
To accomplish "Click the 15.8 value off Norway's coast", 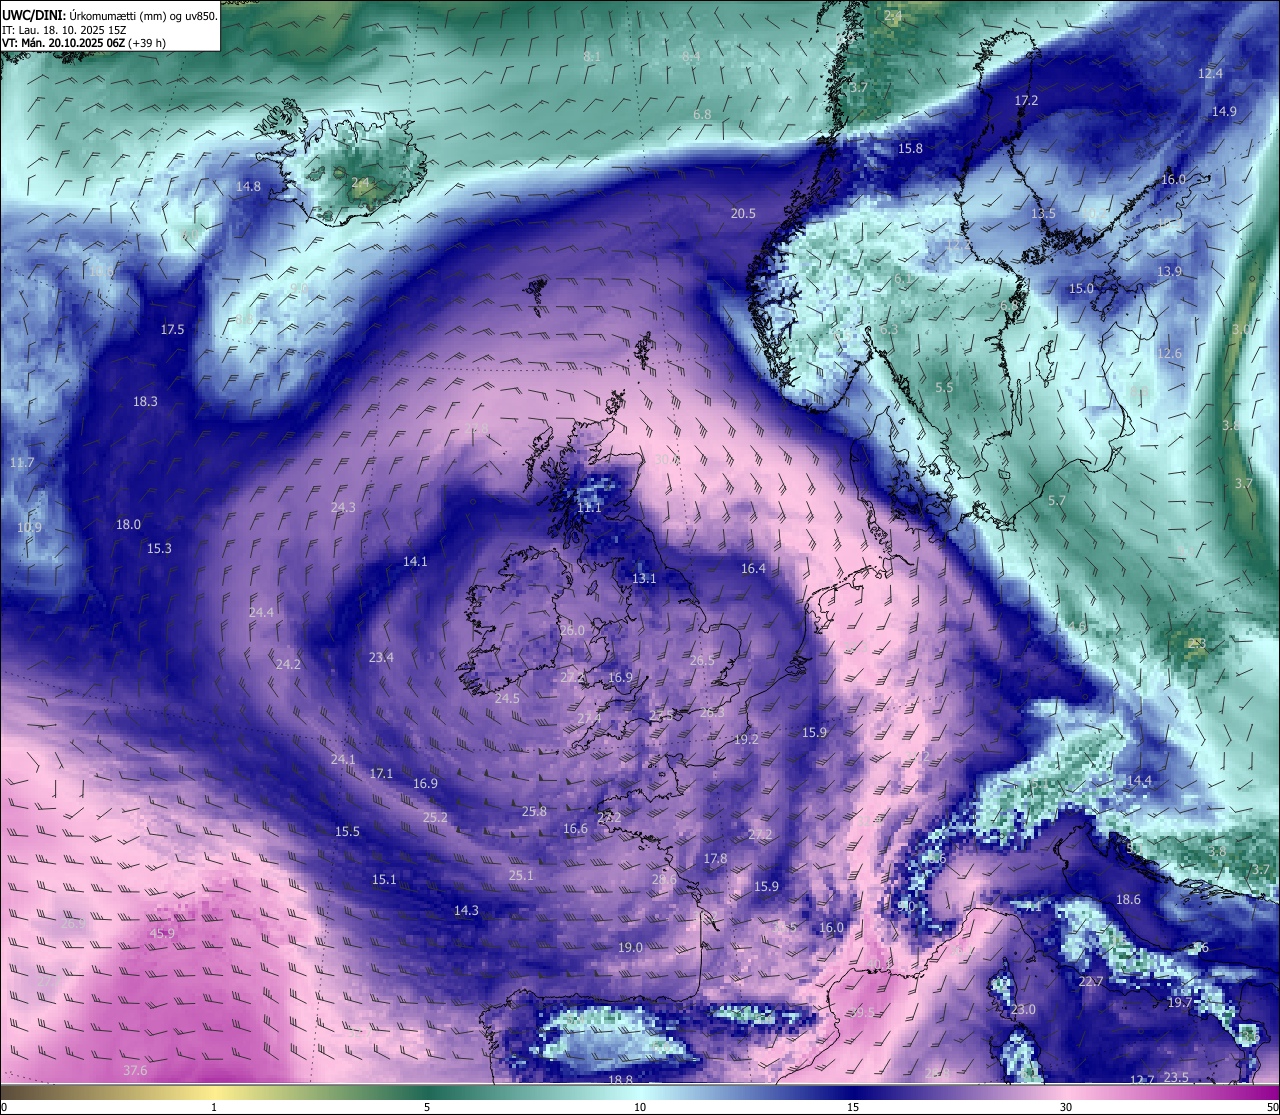I will 910,148.
